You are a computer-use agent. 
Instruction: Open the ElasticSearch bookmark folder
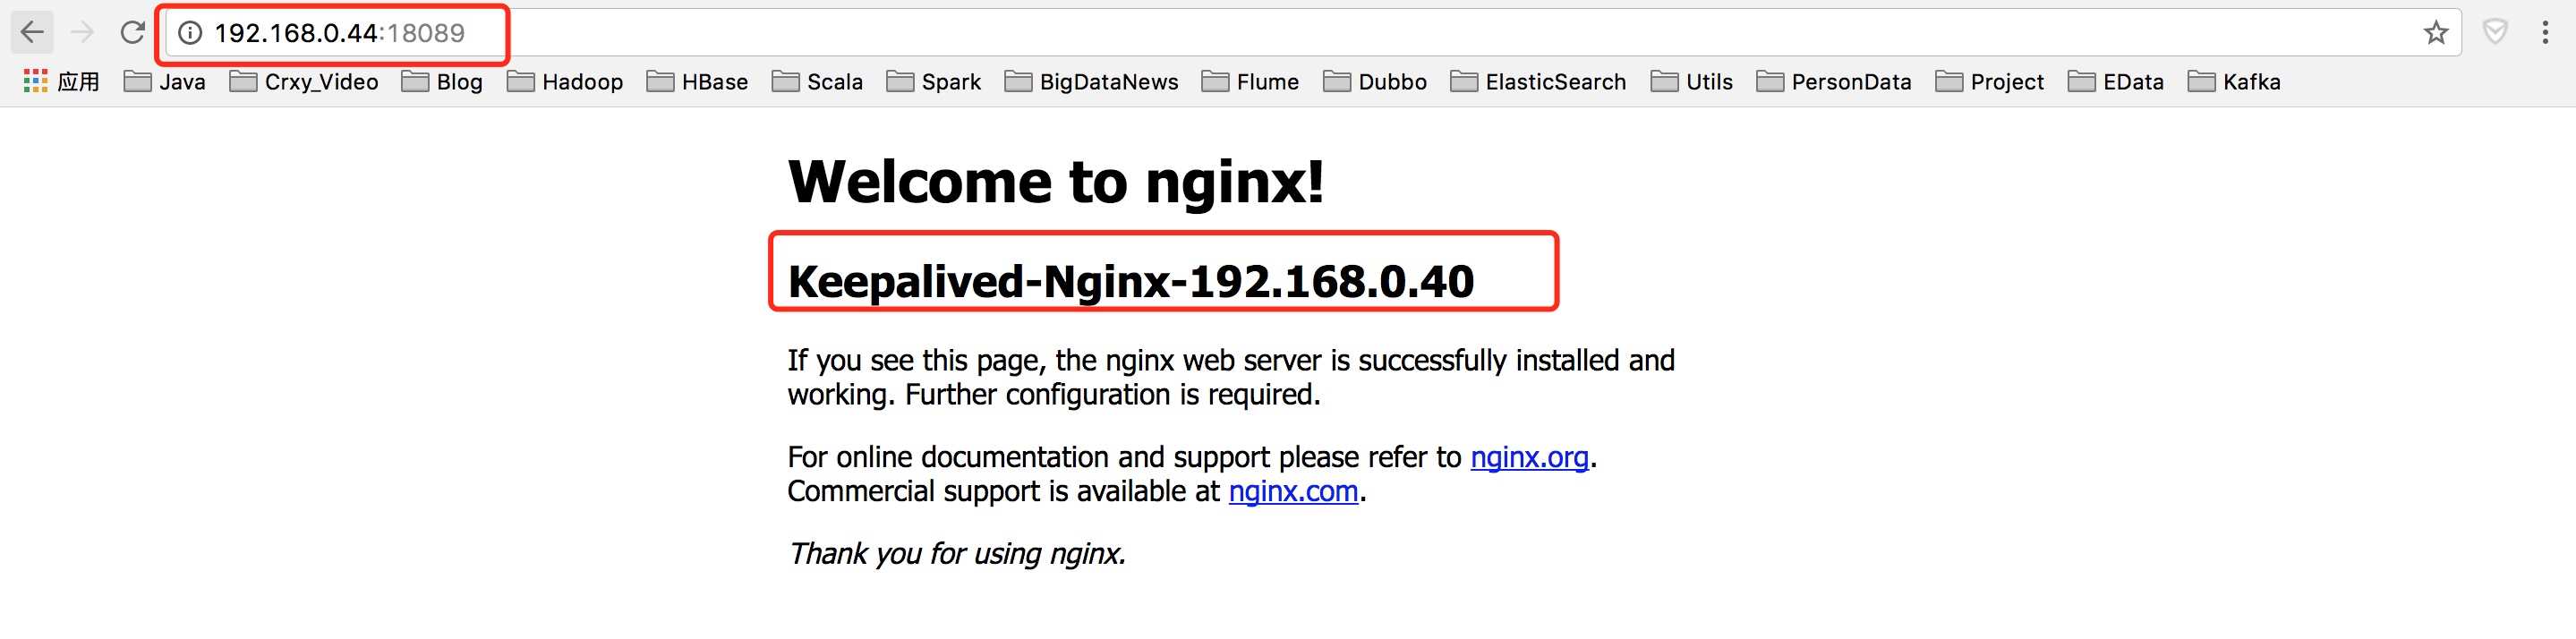click(x=1538, y=82)
